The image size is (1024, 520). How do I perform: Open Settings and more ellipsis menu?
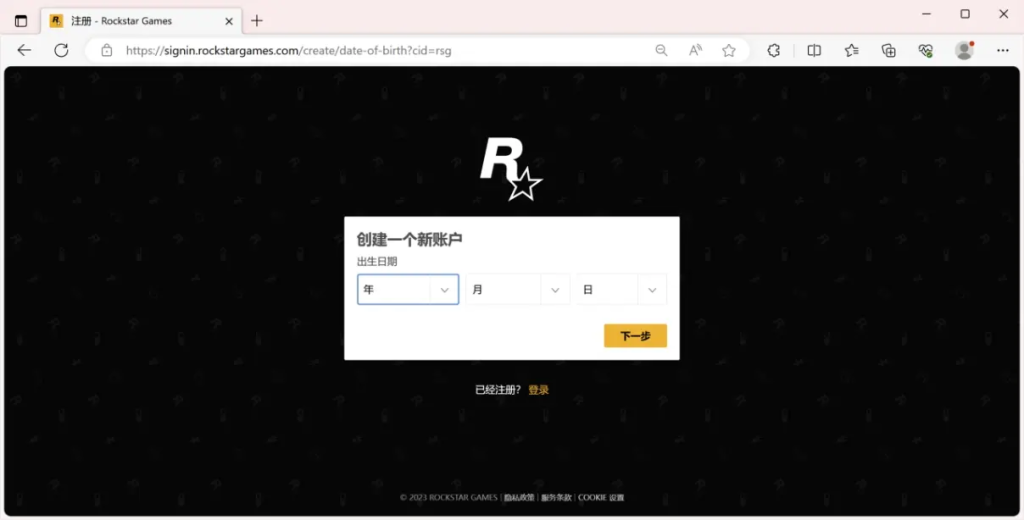pyautogui.click(x=1003, y=50)
